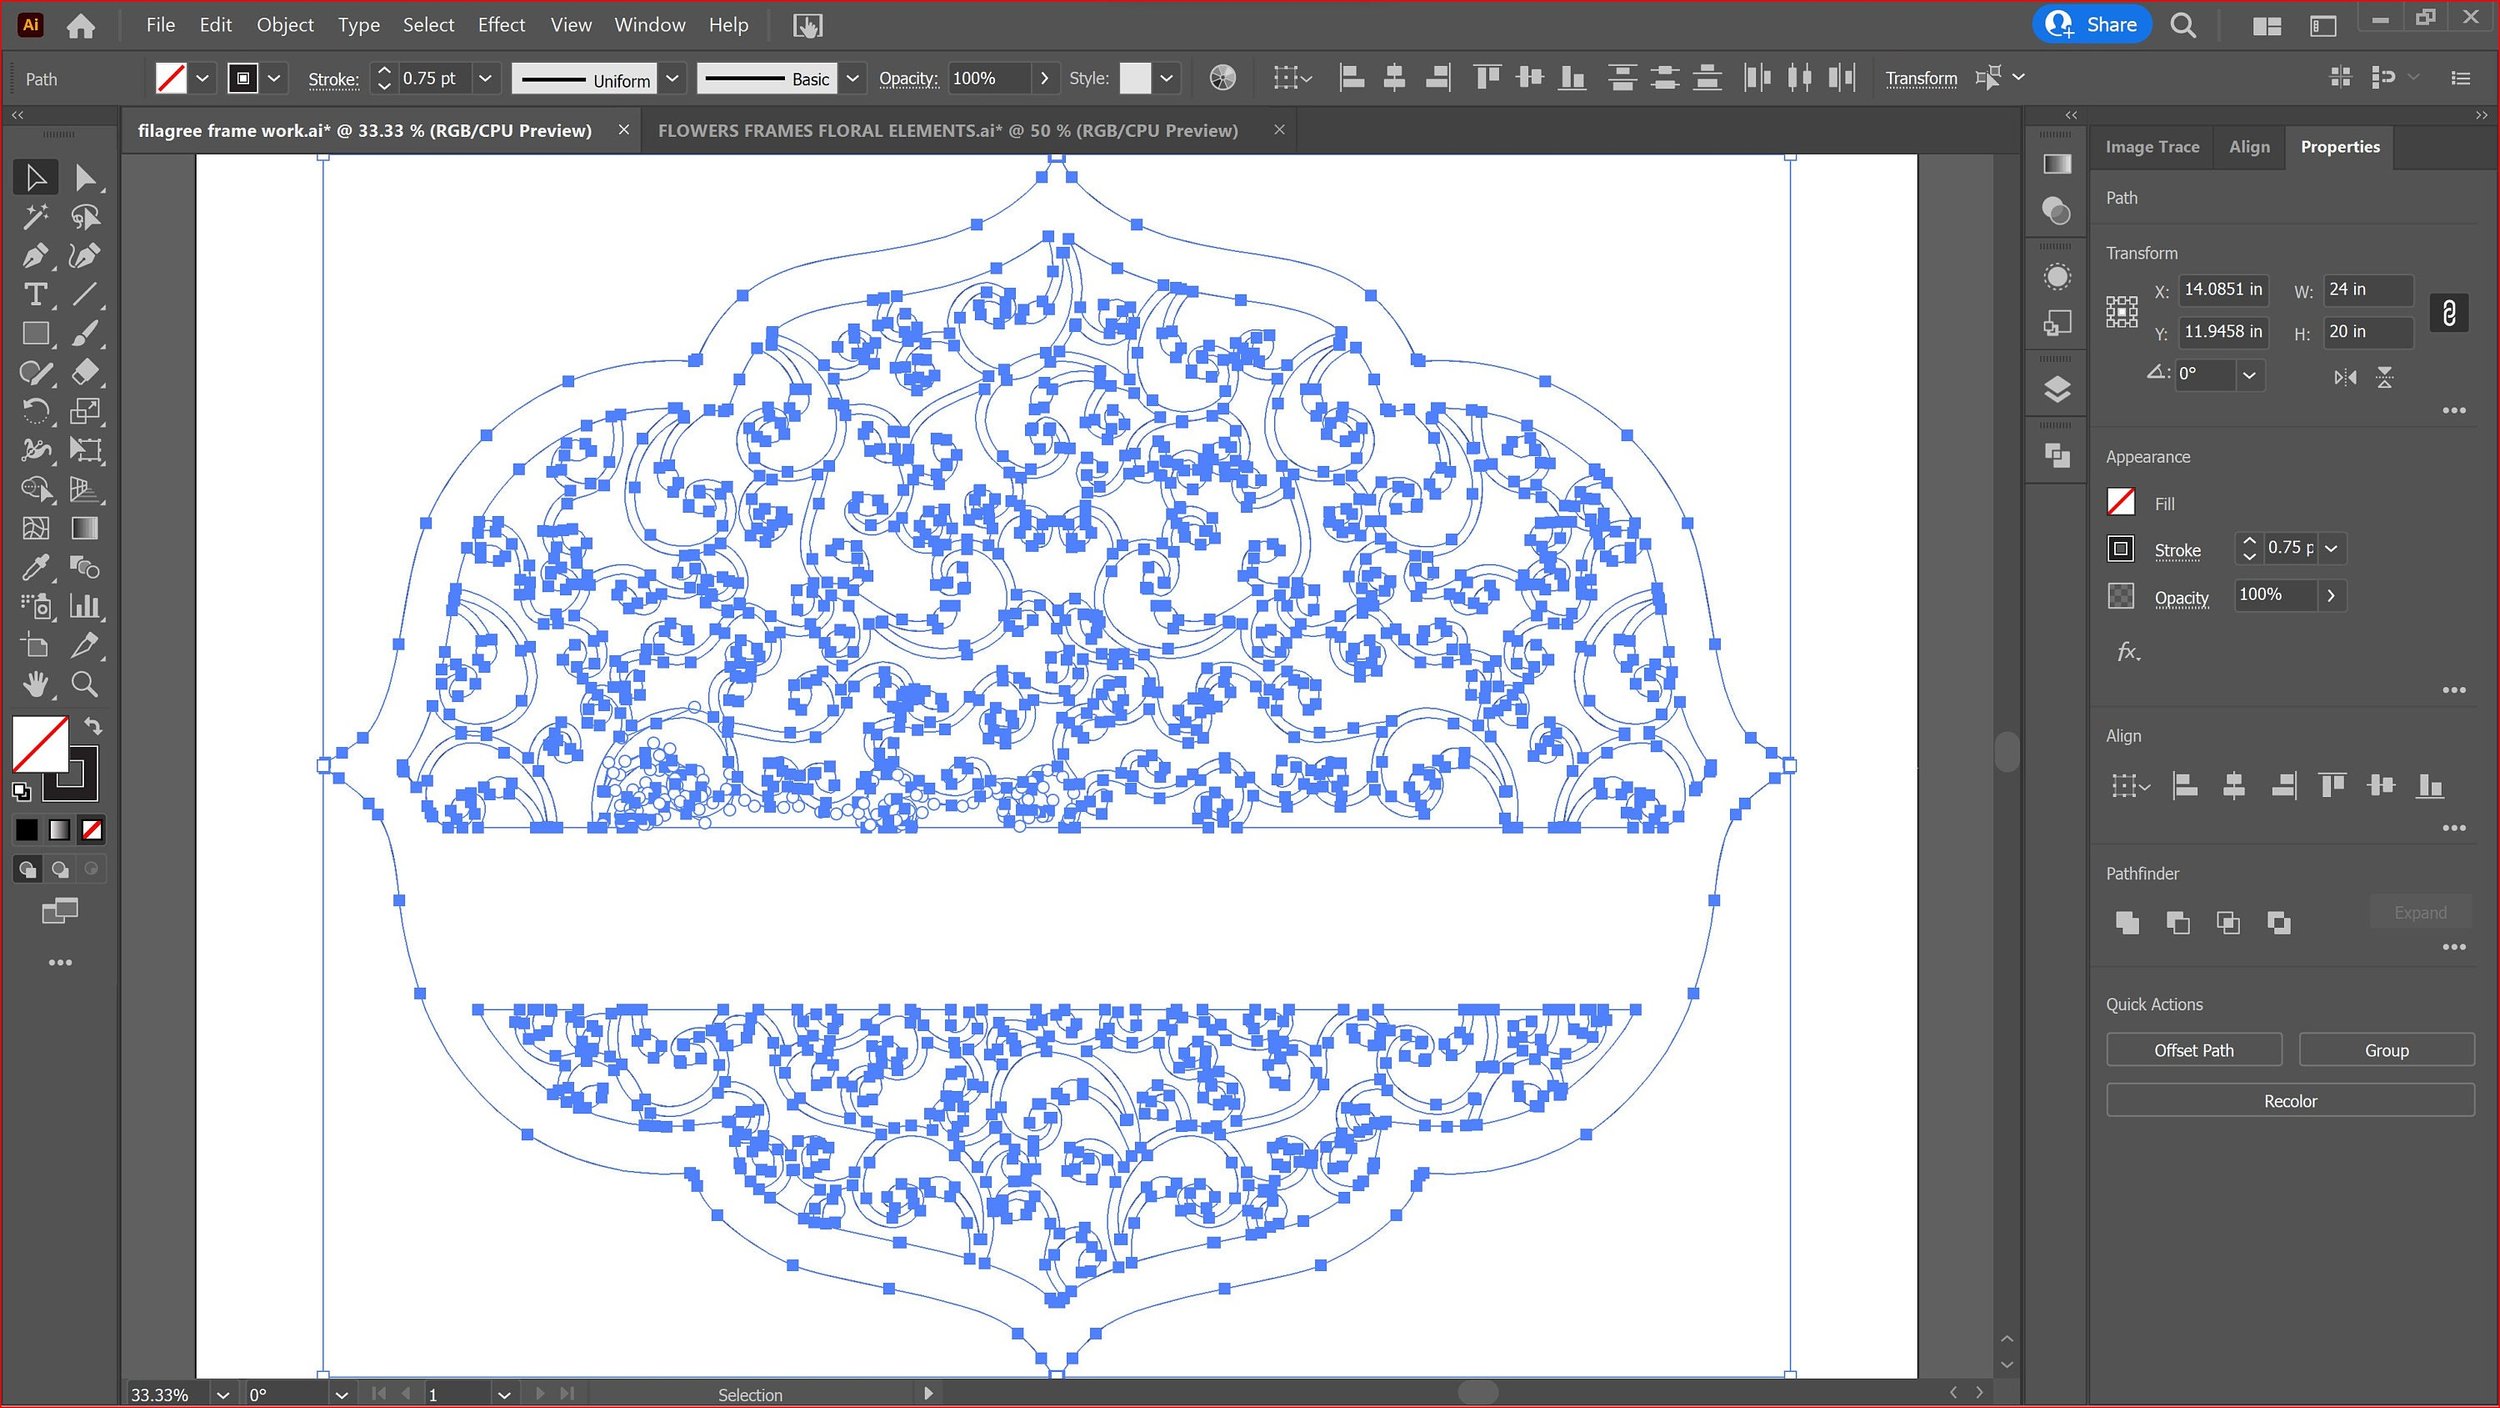Click Horizontal Align Left in control bar
2500x1408 pixels.
click(1352, 78)
